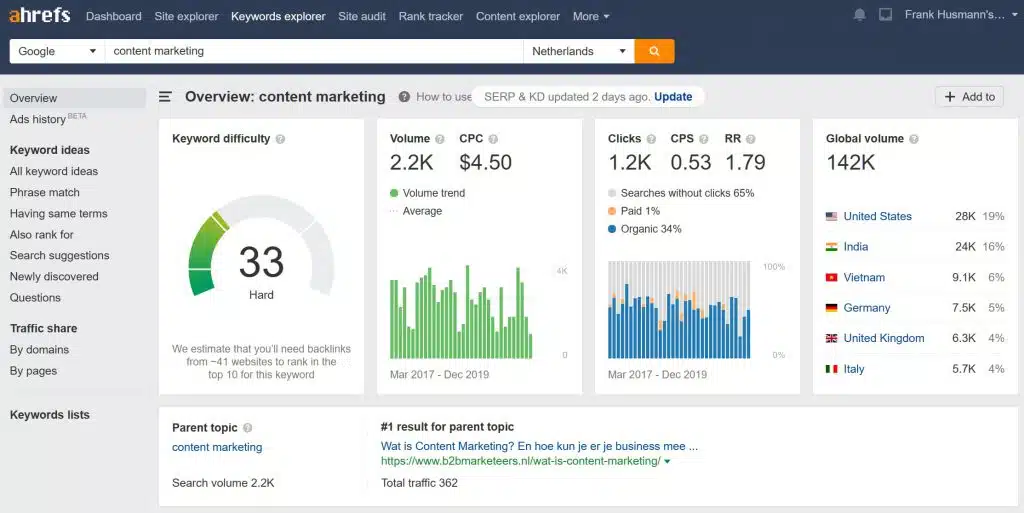Open the notifications bell icon

pos(860,16)
